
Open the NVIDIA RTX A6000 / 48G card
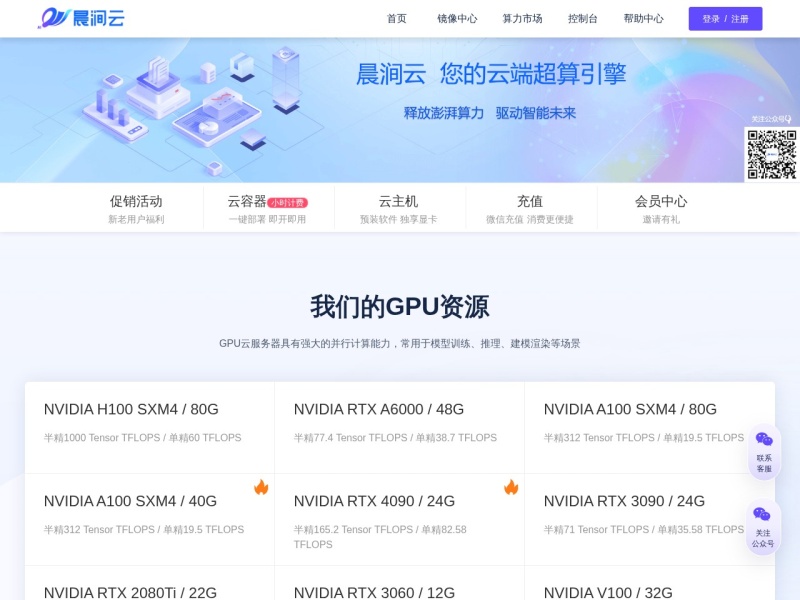tap(399, 428)
